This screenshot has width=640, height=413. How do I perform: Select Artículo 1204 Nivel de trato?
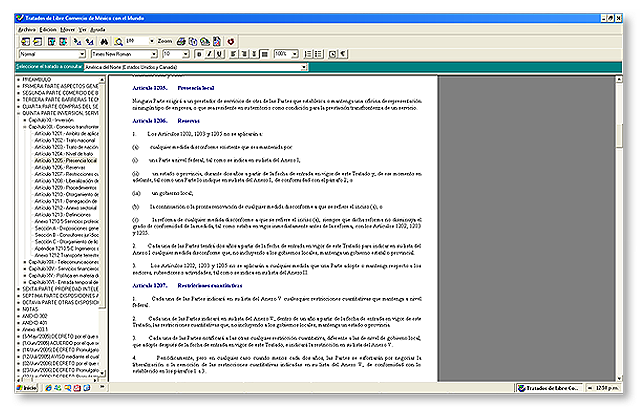click(64, 154)
